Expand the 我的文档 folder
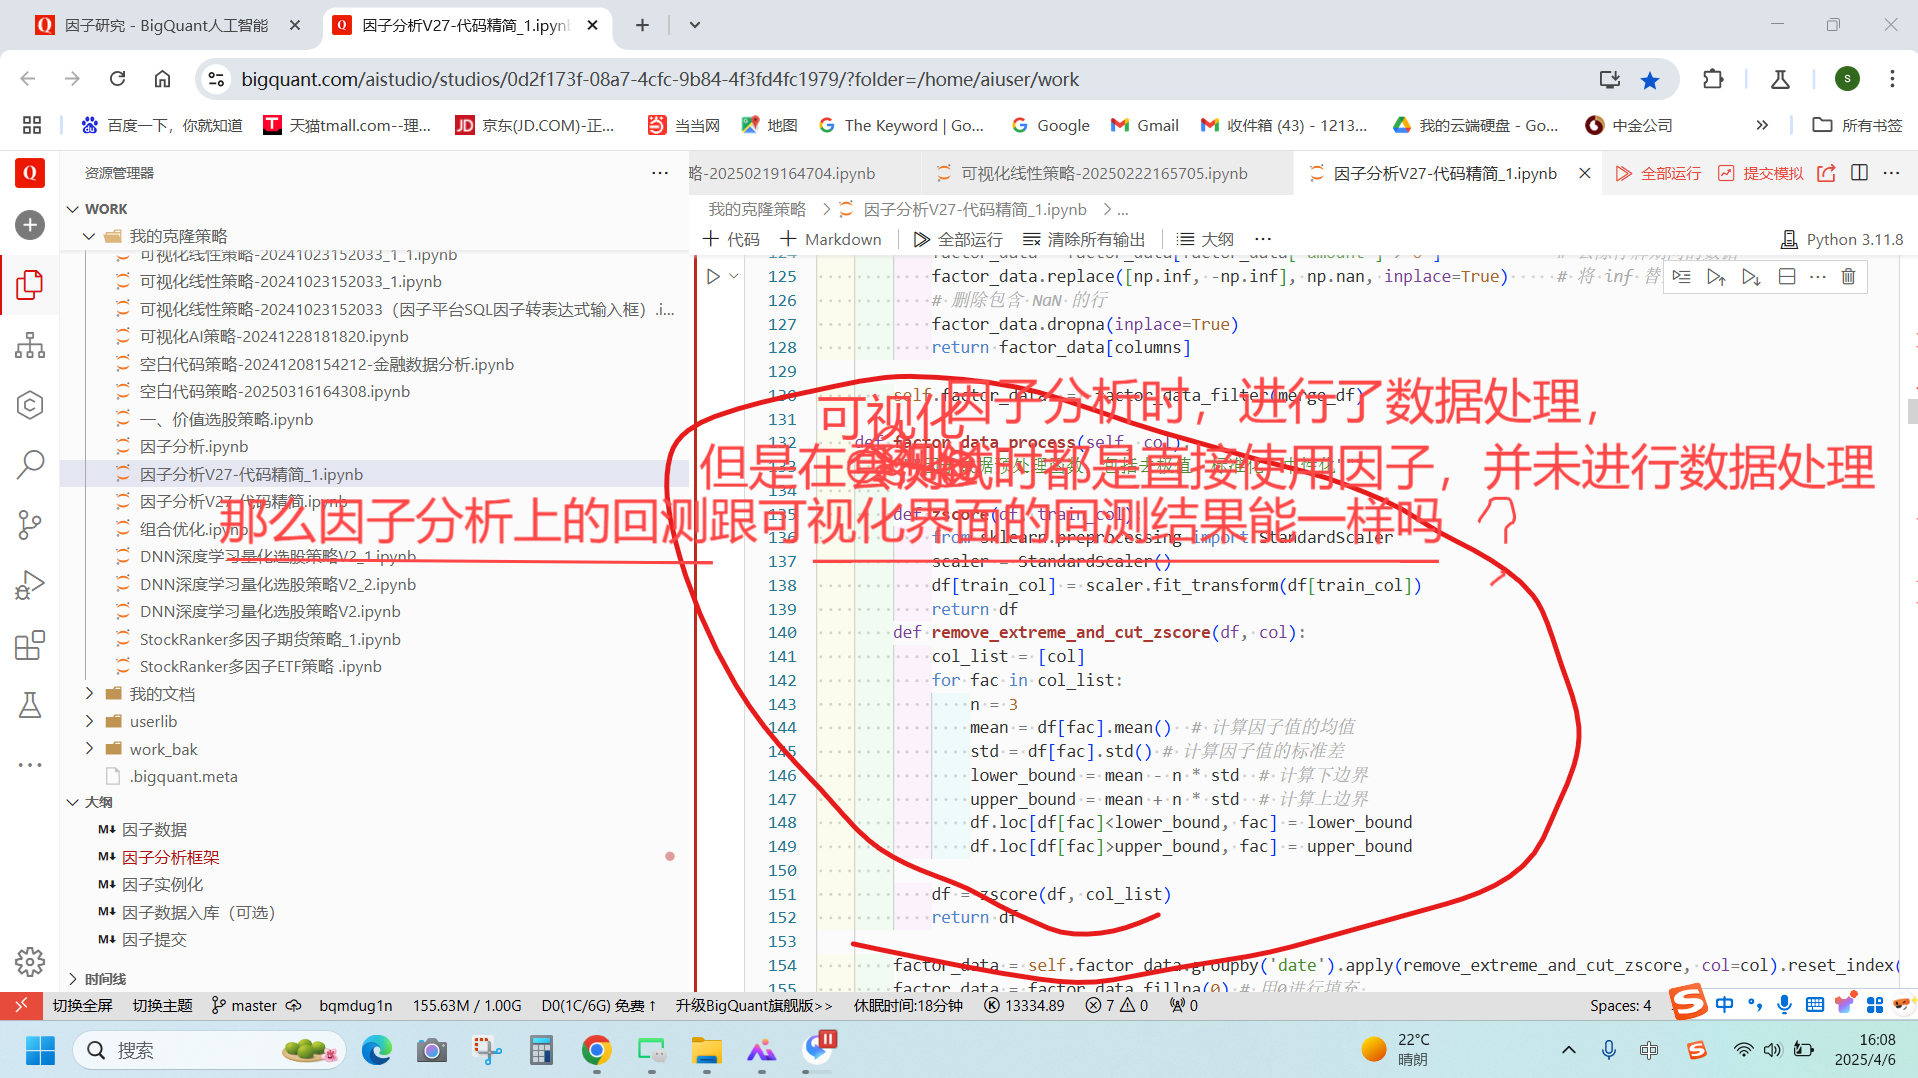The width and height of the screenshot is (1918, 1078). (162, 694)
